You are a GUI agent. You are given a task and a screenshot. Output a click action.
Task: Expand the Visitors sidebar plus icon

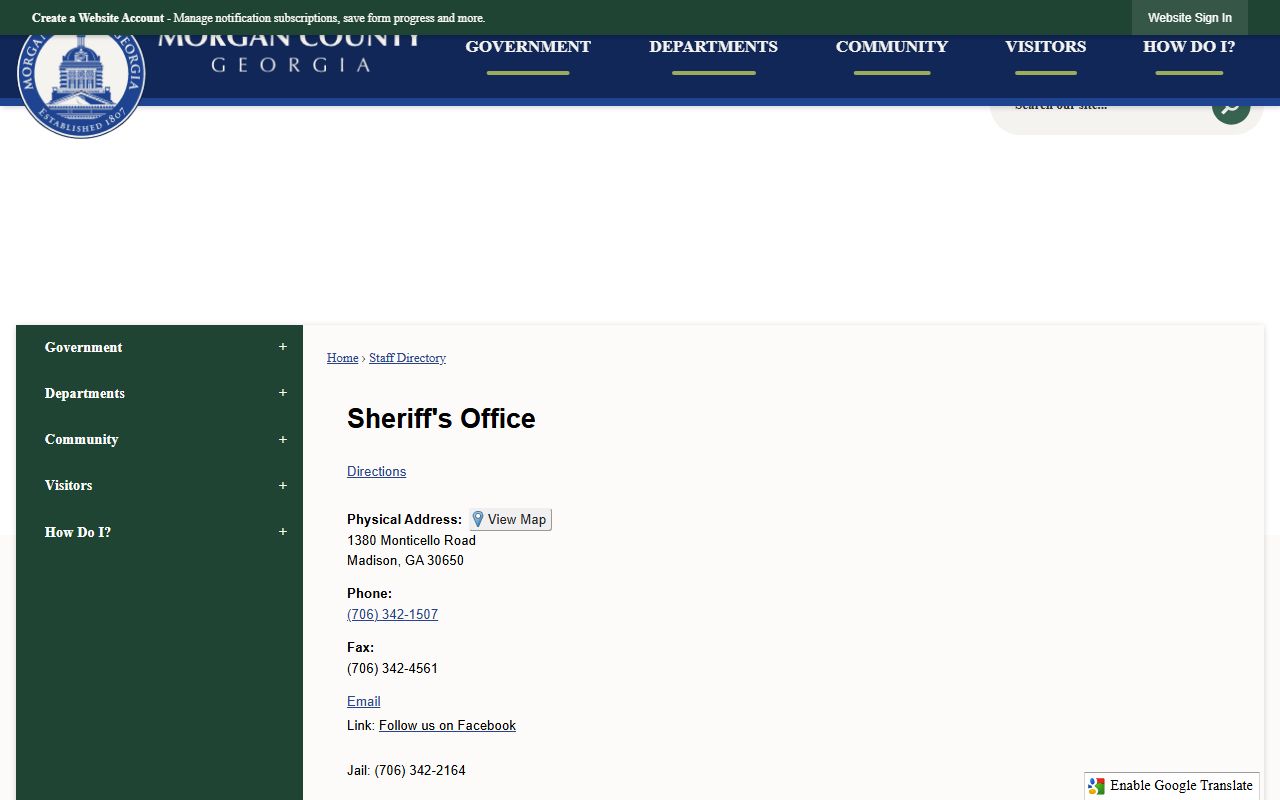283,485
